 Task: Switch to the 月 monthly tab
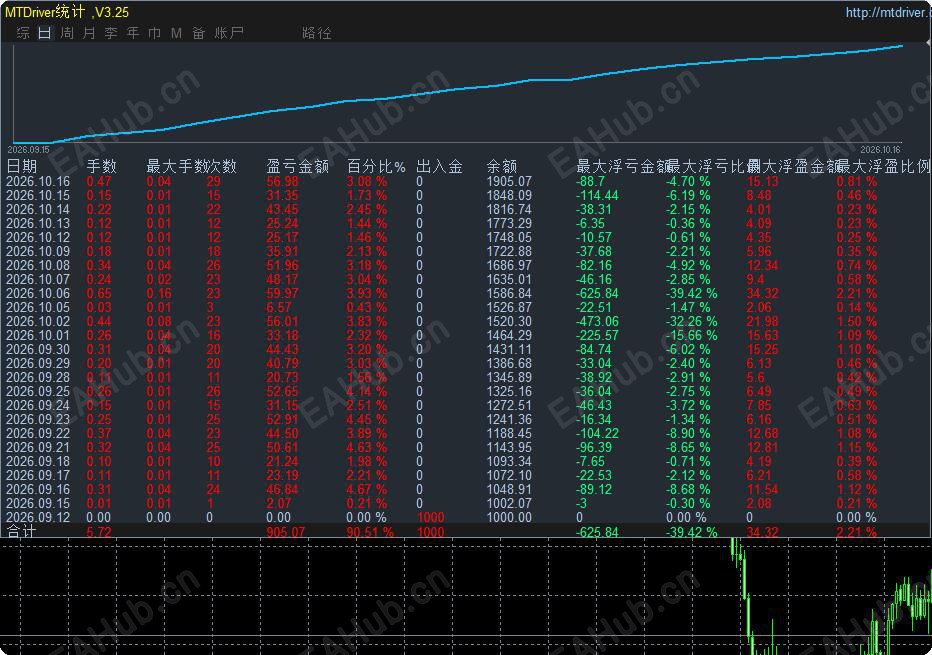point(89,33)
